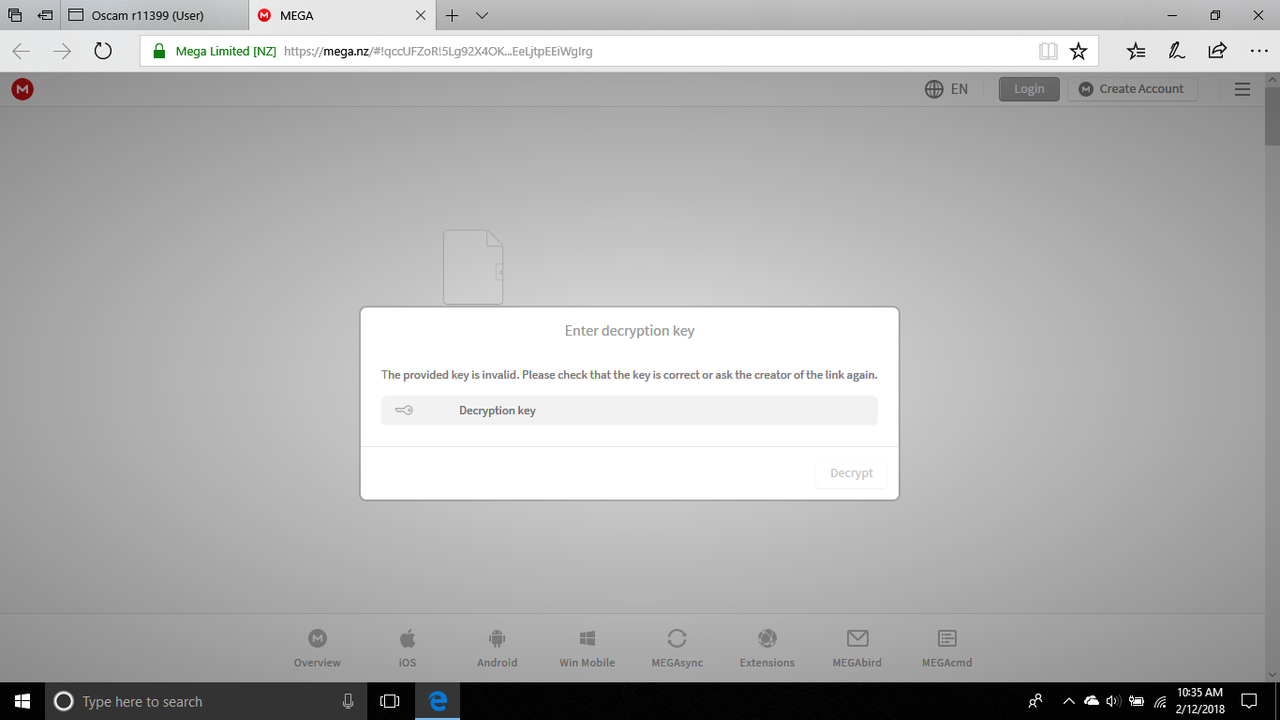Click the OneDrive cloud tray icon
The width and height of the screenshot is (1280, 720).
[1091, 701]
